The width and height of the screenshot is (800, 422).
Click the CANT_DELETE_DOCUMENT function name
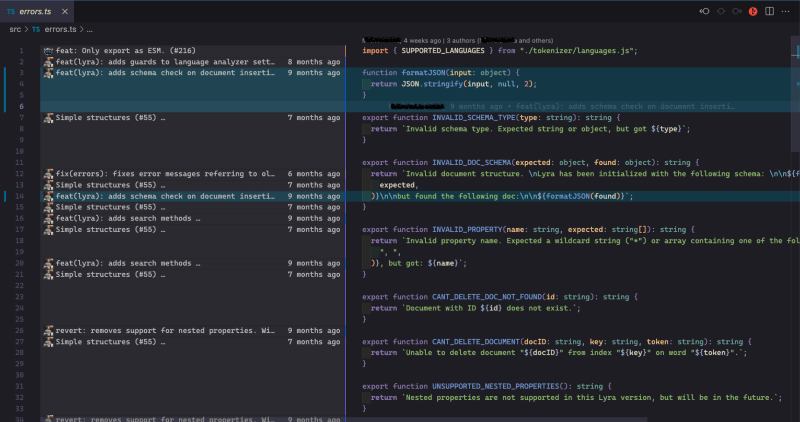pos(476,342)
